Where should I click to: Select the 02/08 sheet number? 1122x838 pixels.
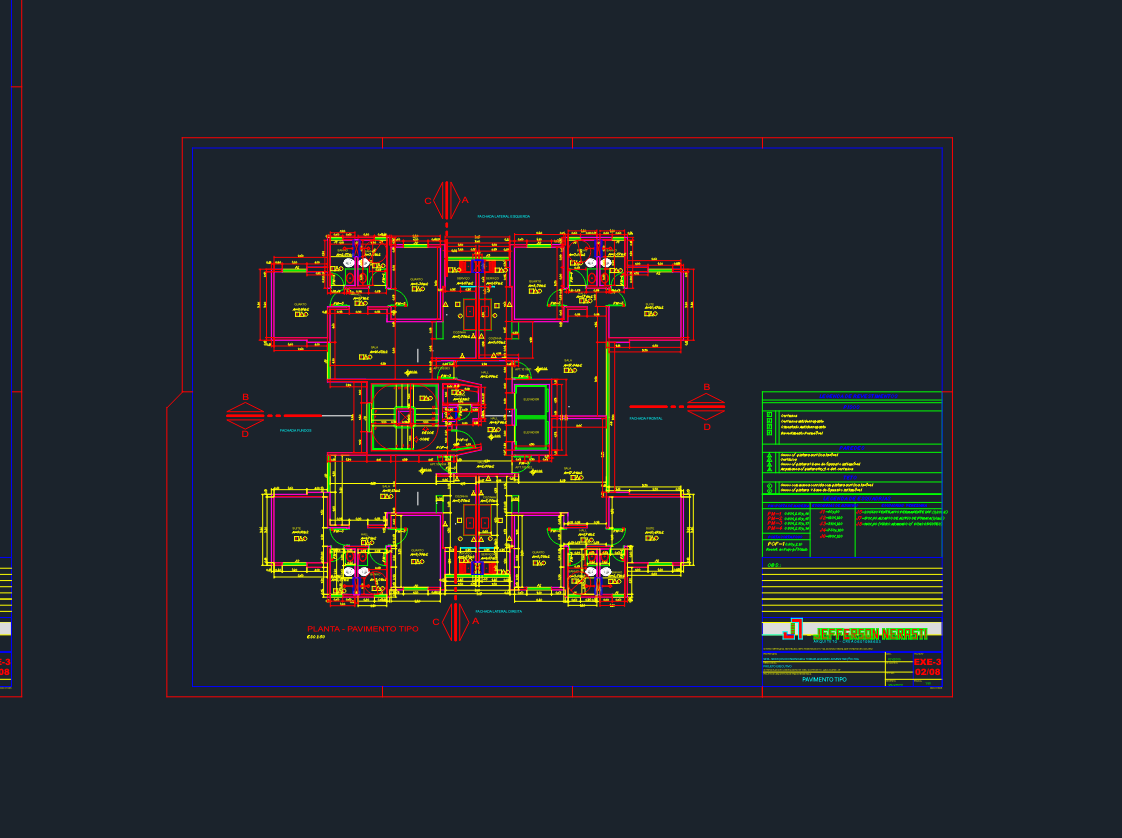click(927, 672)
